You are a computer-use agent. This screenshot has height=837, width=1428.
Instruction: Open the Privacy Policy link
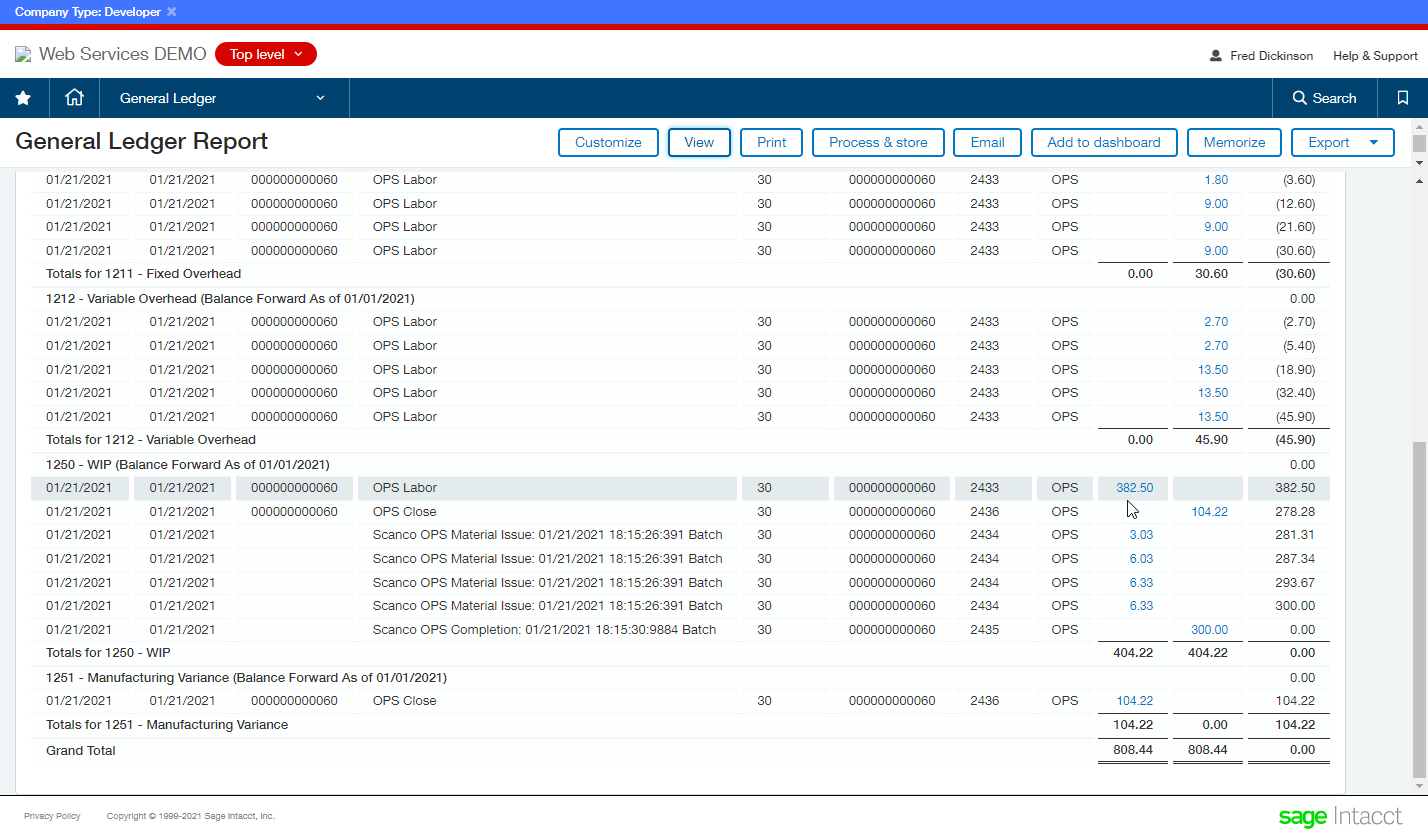pos(52,816)
